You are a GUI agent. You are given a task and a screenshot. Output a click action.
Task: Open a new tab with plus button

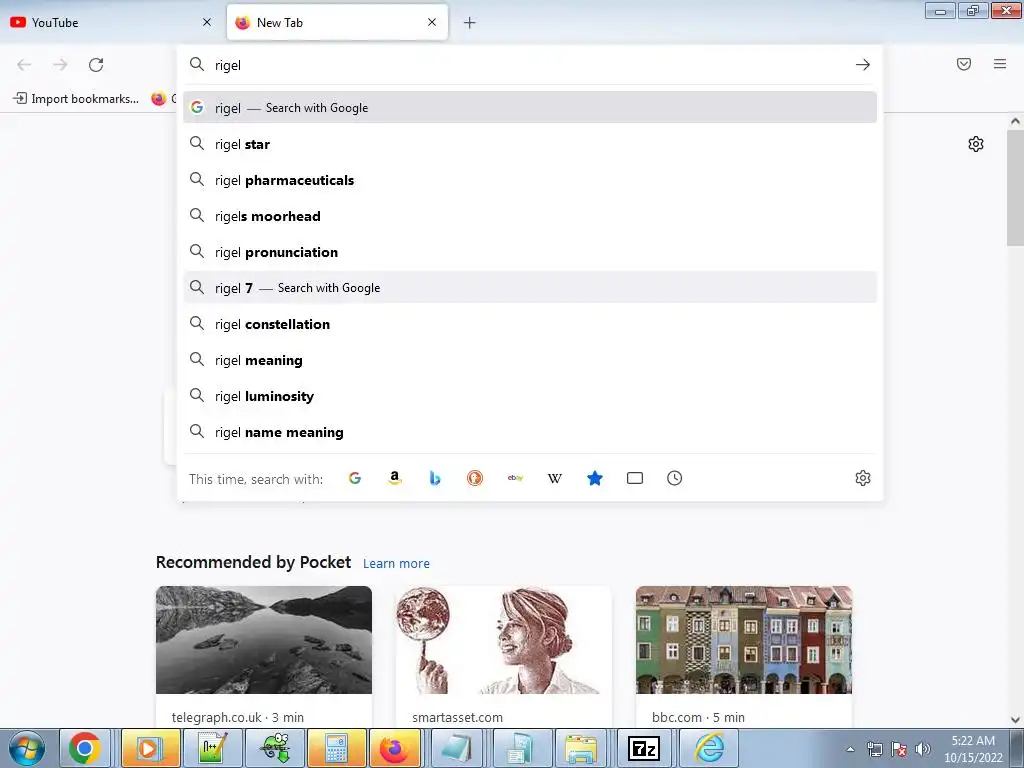point(470,23)
